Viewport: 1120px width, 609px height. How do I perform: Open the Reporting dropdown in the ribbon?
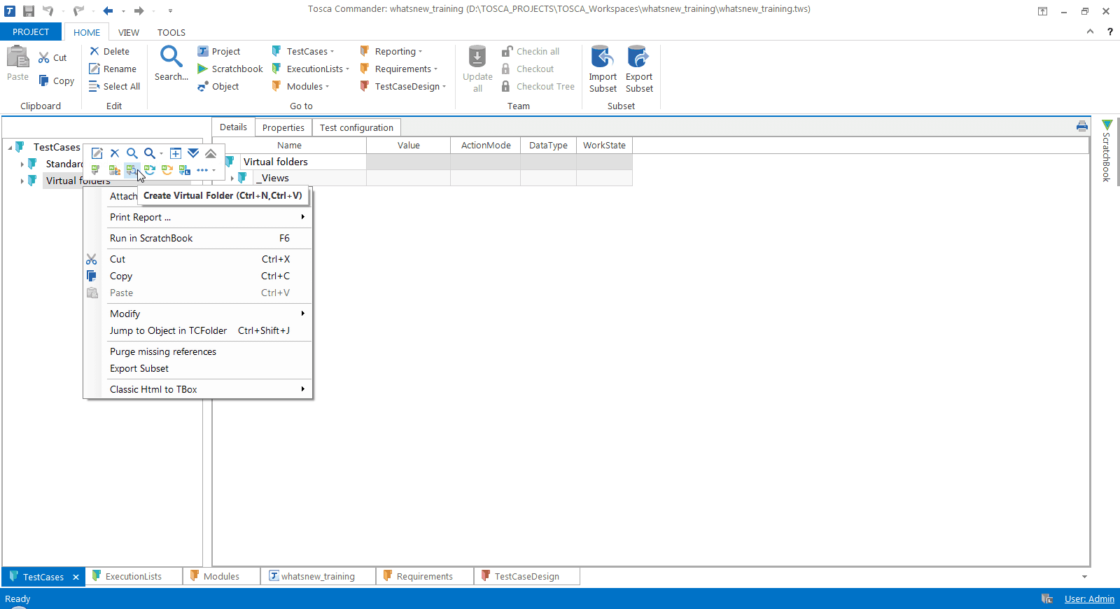coord(391,51)
